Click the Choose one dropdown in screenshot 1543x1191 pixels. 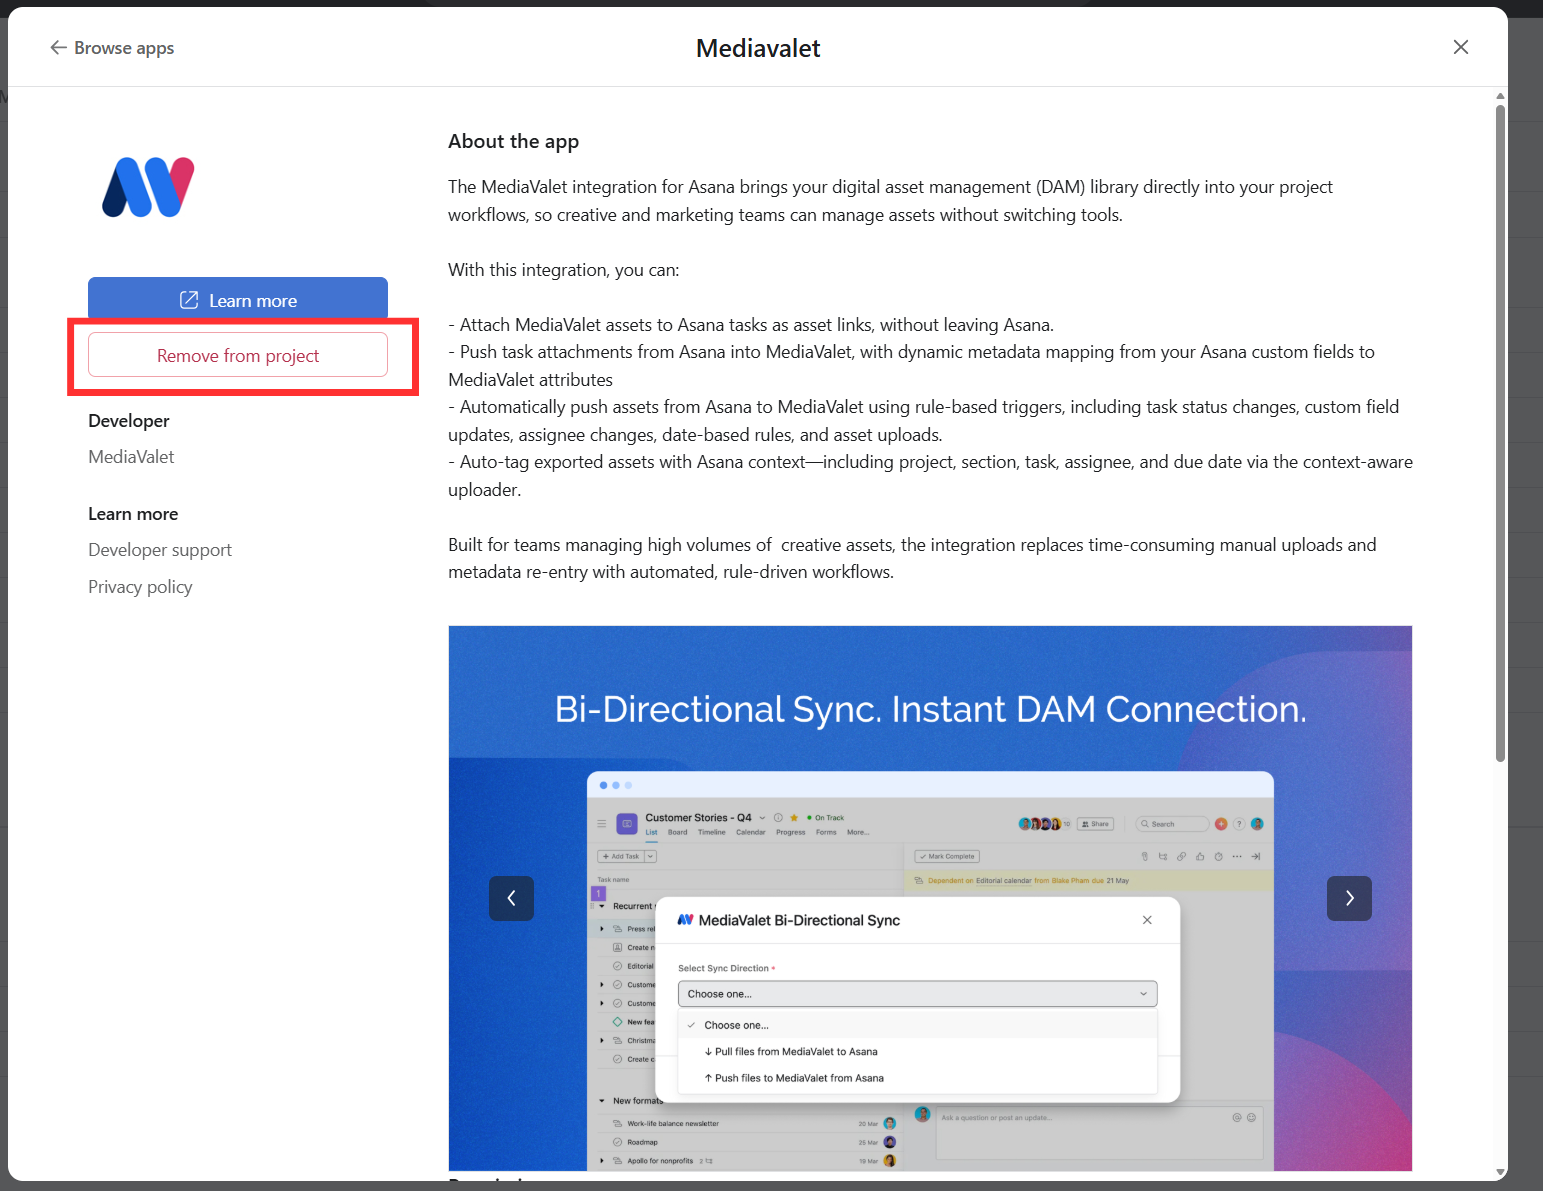pyautogui.click(x=917, y=994)
